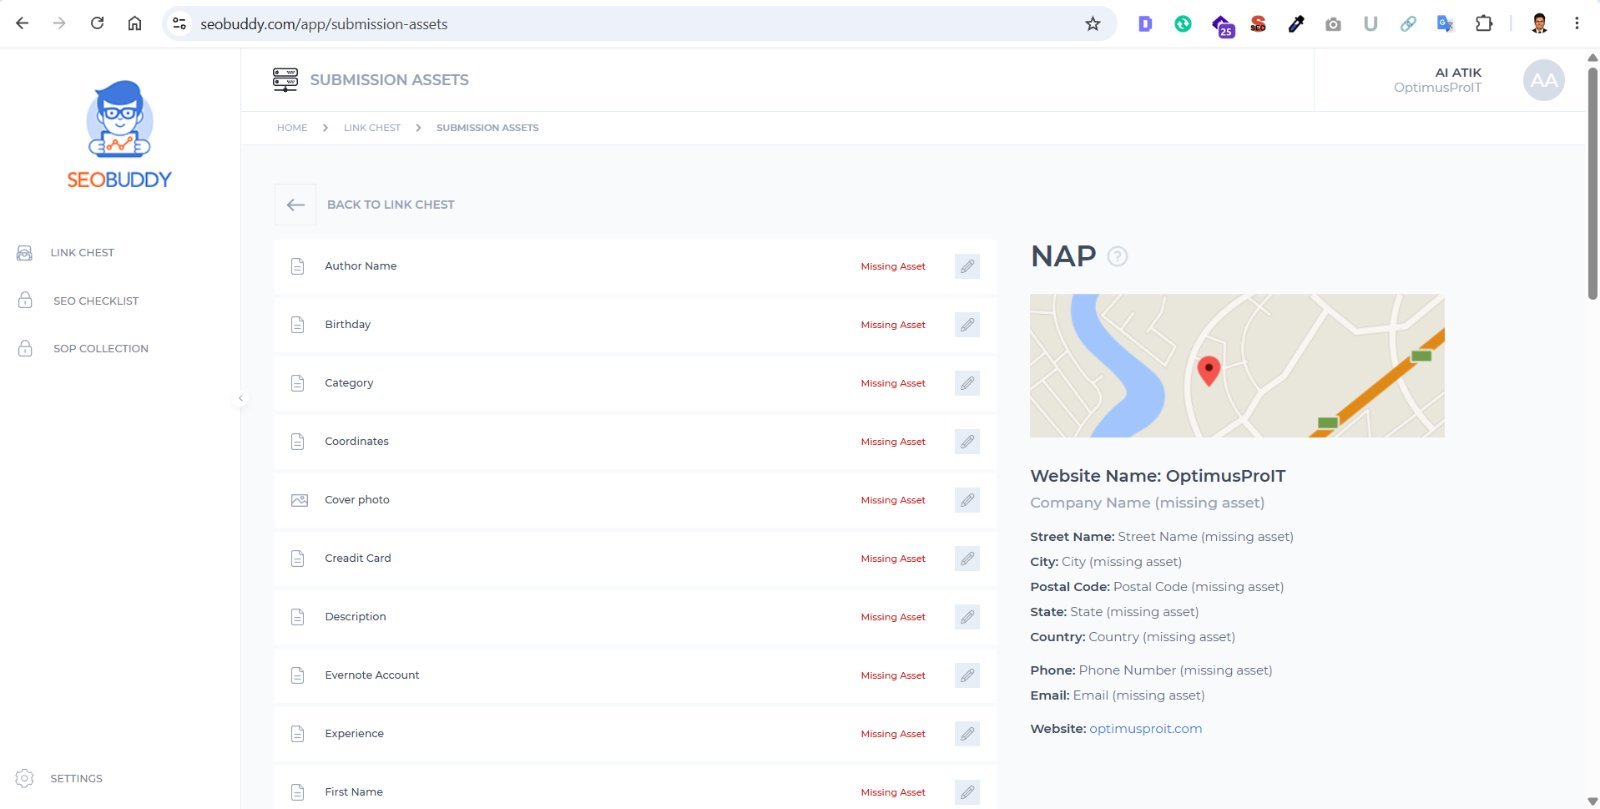Click the Postal Code missing asset text
Screen dimensions: 1600x809
click(x=1198, y=587)
